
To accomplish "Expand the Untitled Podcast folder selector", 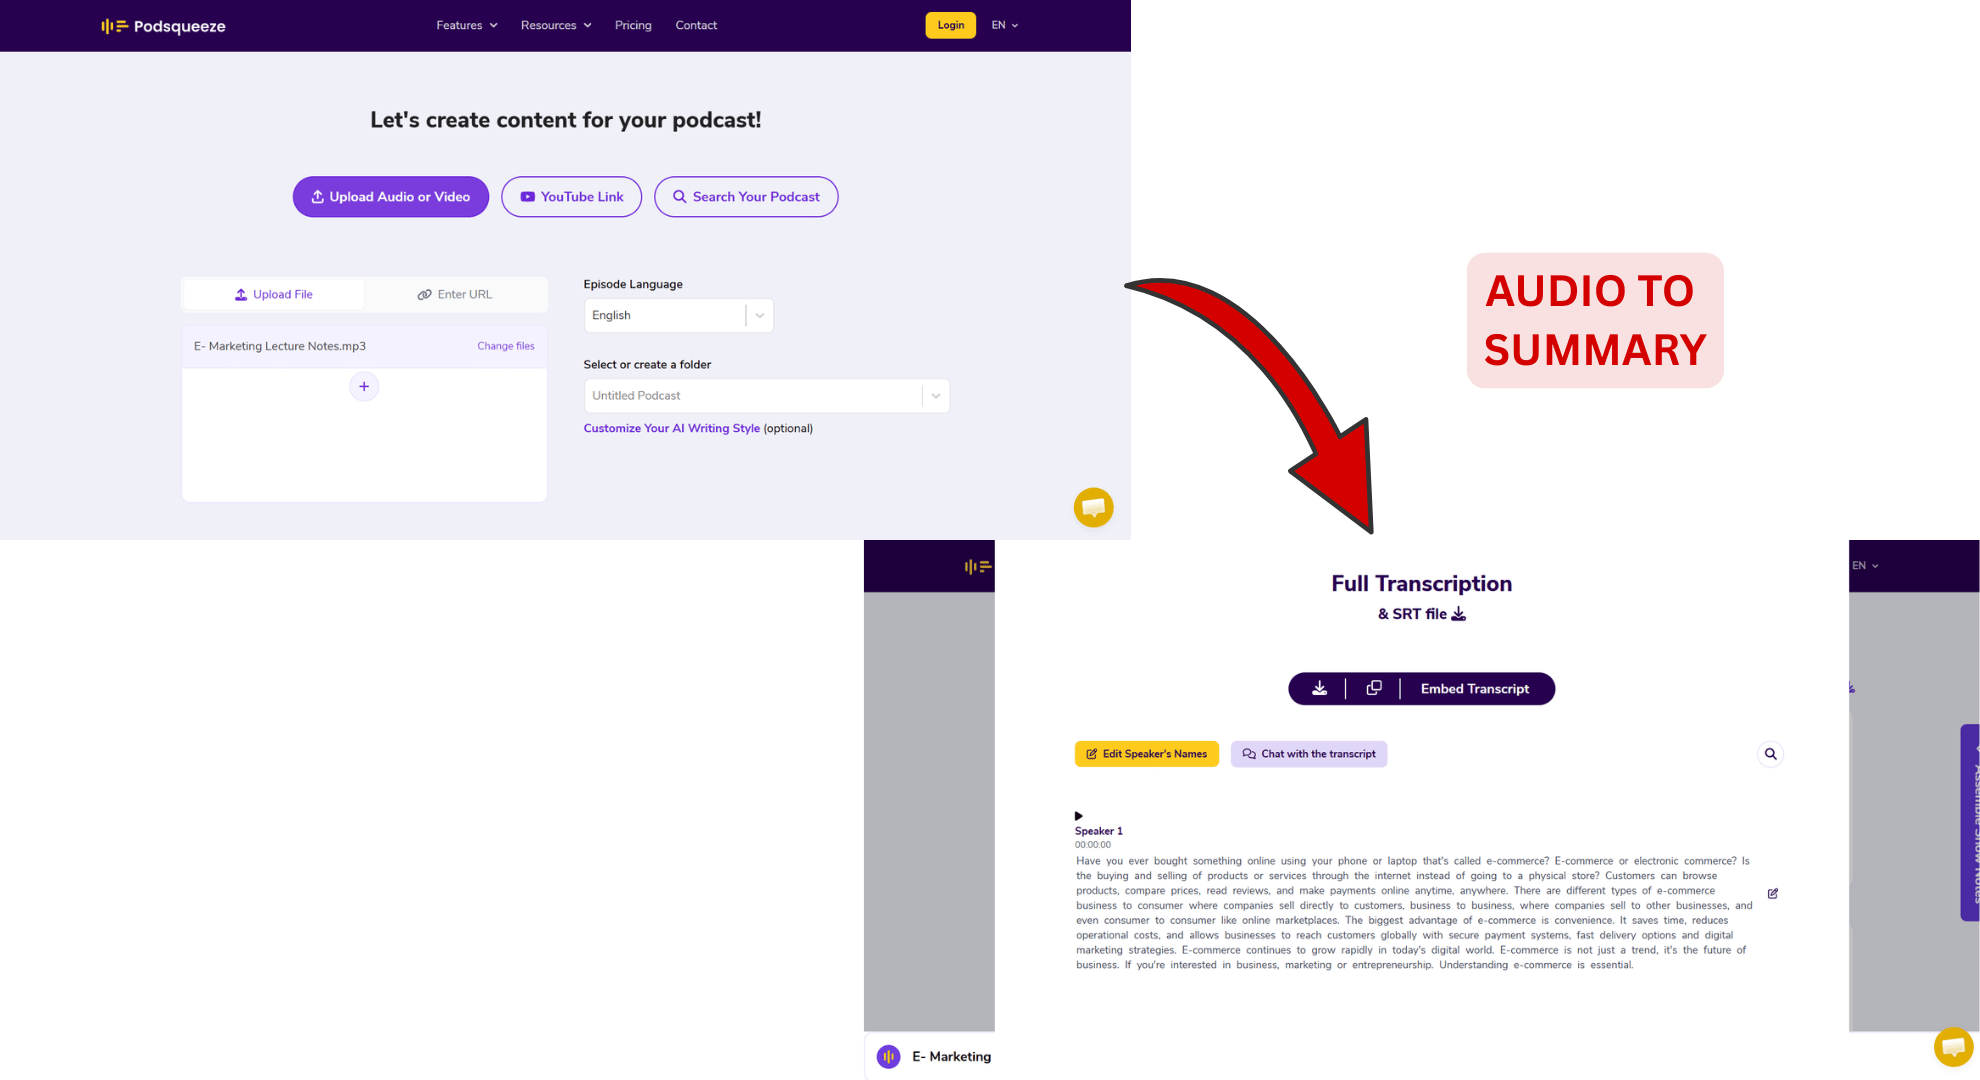I will click(x=935, y=395).
